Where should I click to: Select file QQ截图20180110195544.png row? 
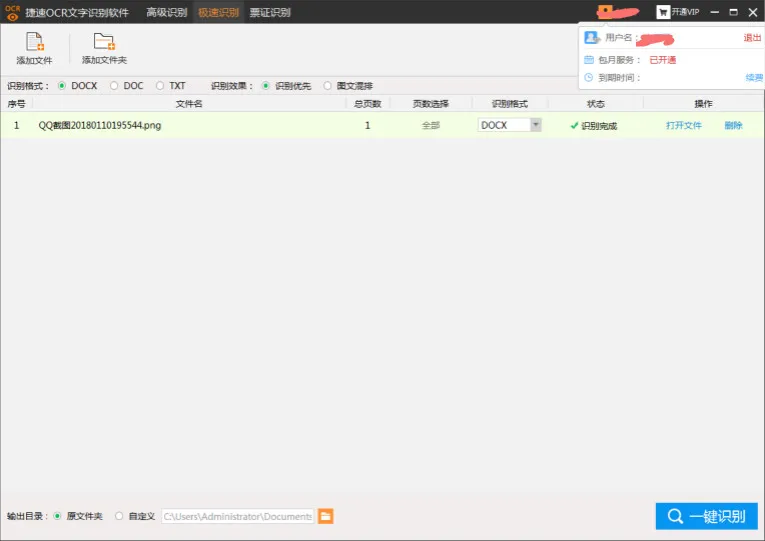(x=382, y=125)
